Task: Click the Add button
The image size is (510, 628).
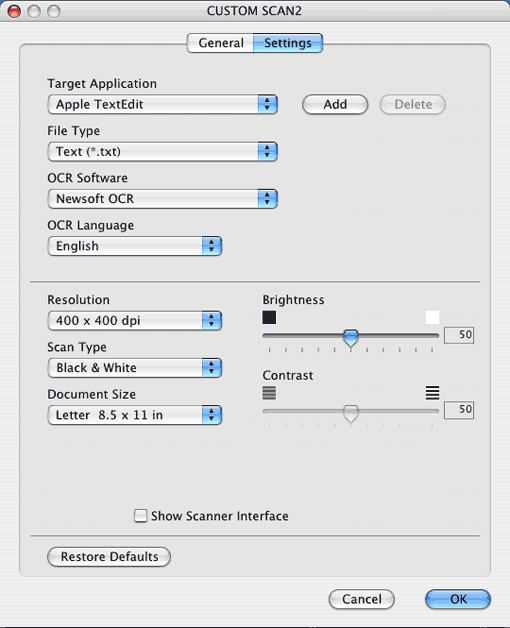Action: click(x=335, y=105)
